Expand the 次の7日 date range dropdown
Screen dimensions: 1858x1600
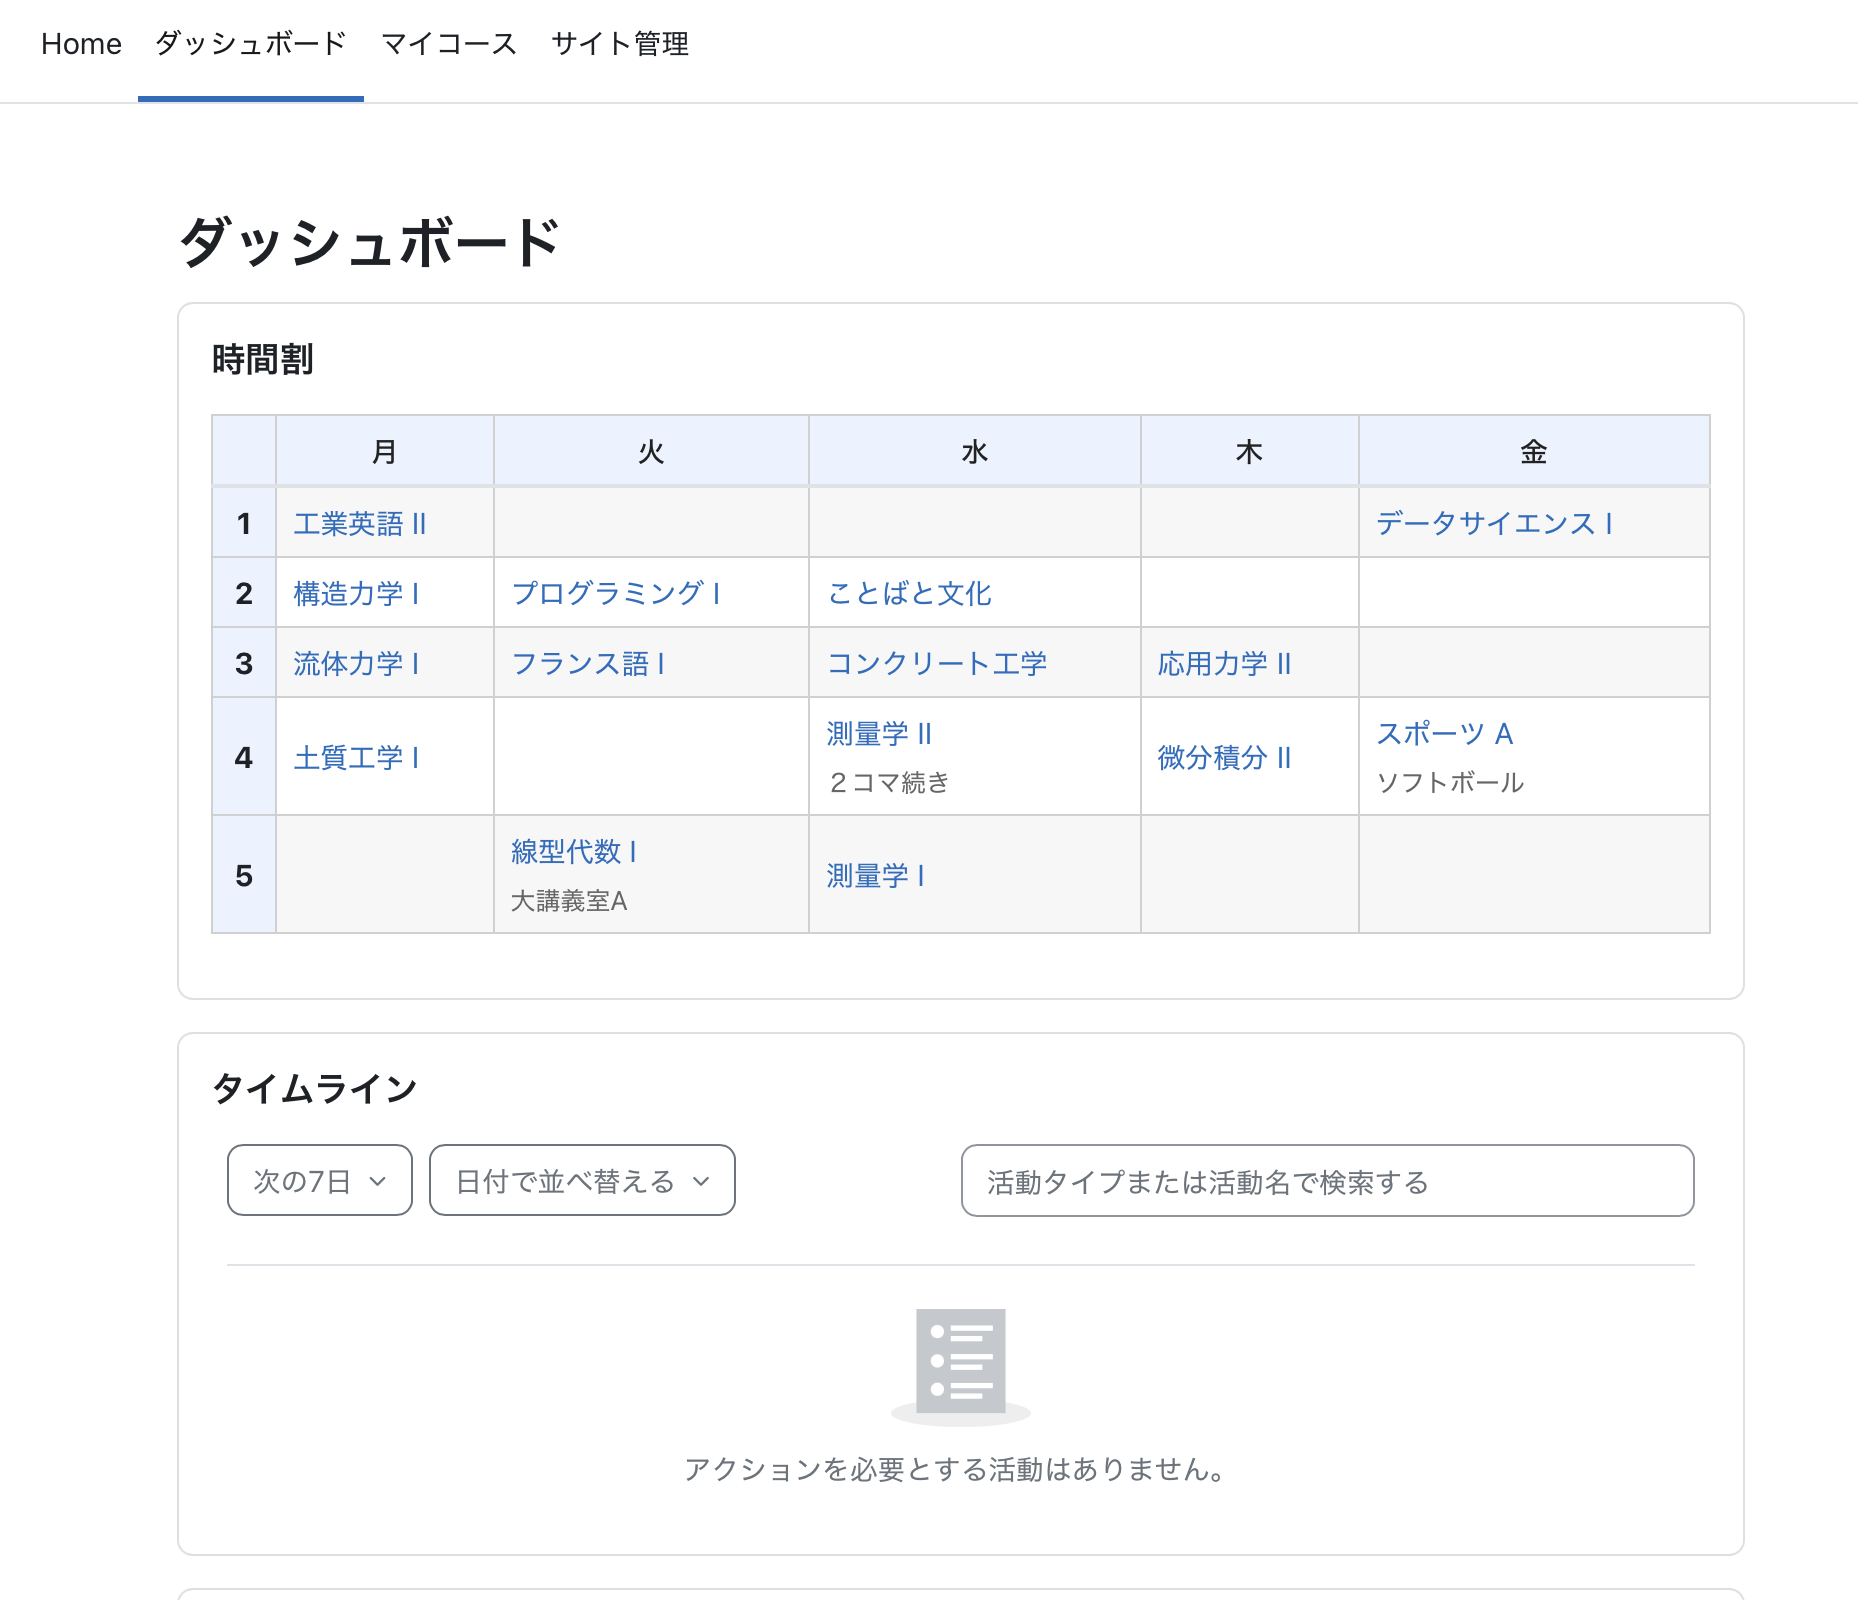pos(319,1181)
